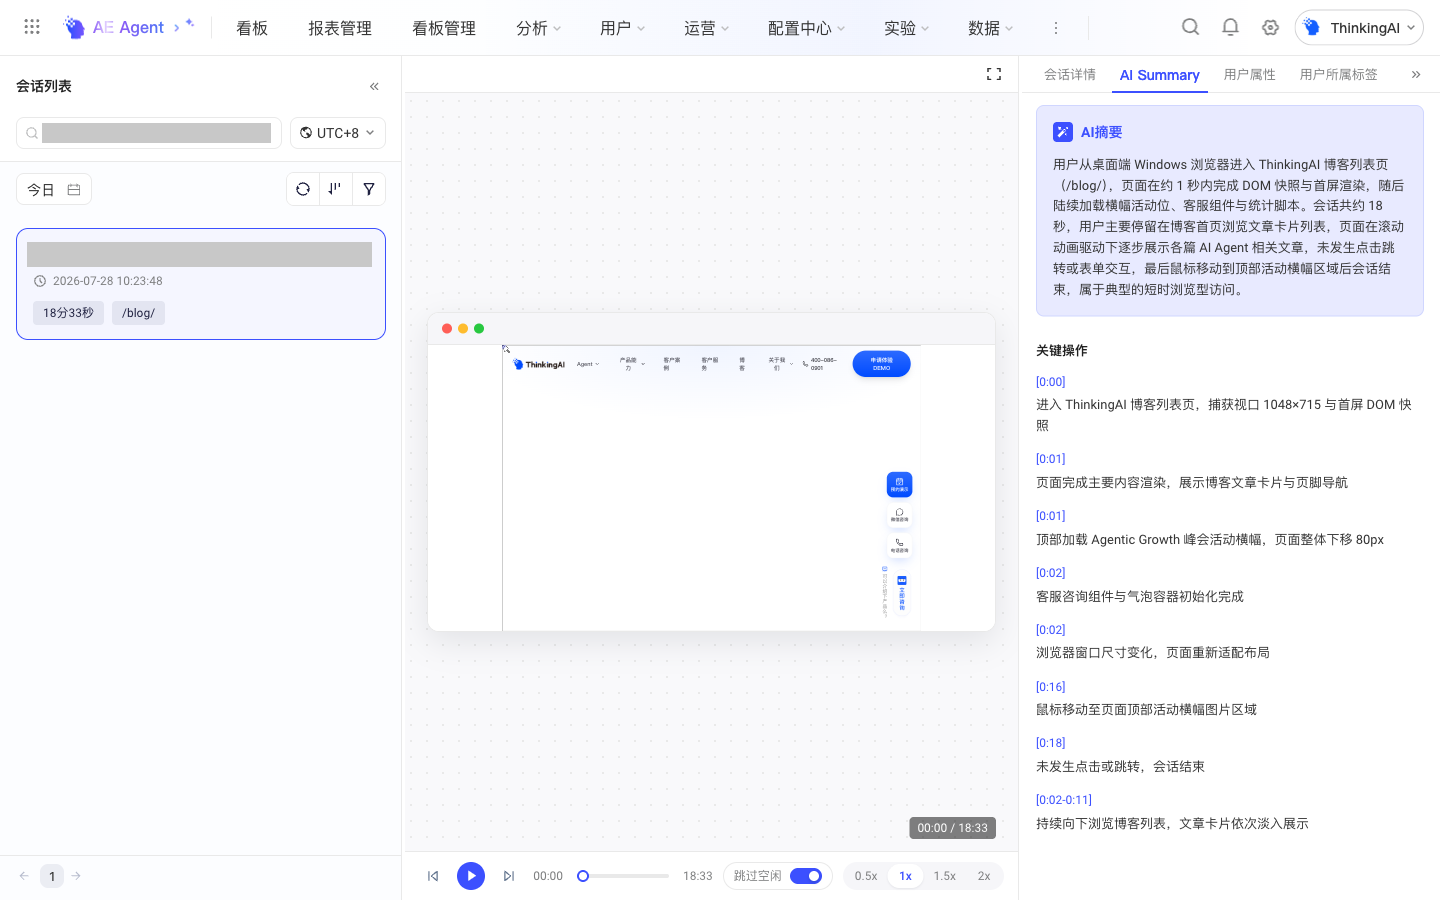Click the global search magnifier icon
The image size is (1440, 900).
coord(1190,27)
